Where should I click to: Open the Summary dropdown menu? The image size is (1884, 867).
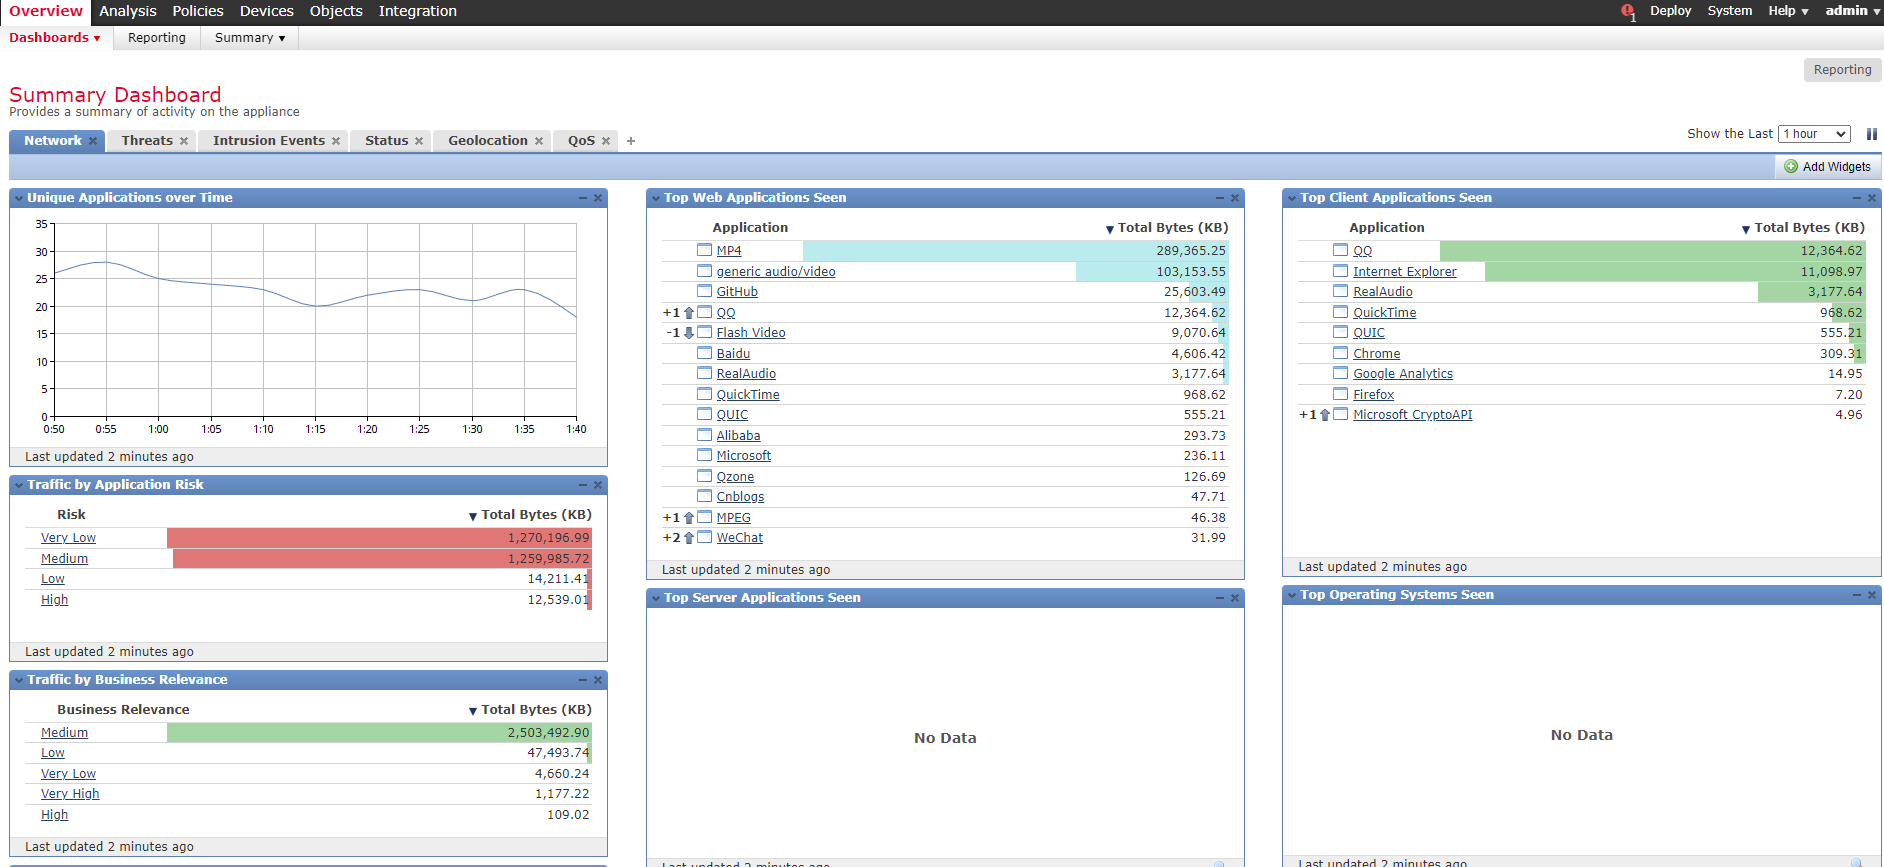[x=250, y=38]
